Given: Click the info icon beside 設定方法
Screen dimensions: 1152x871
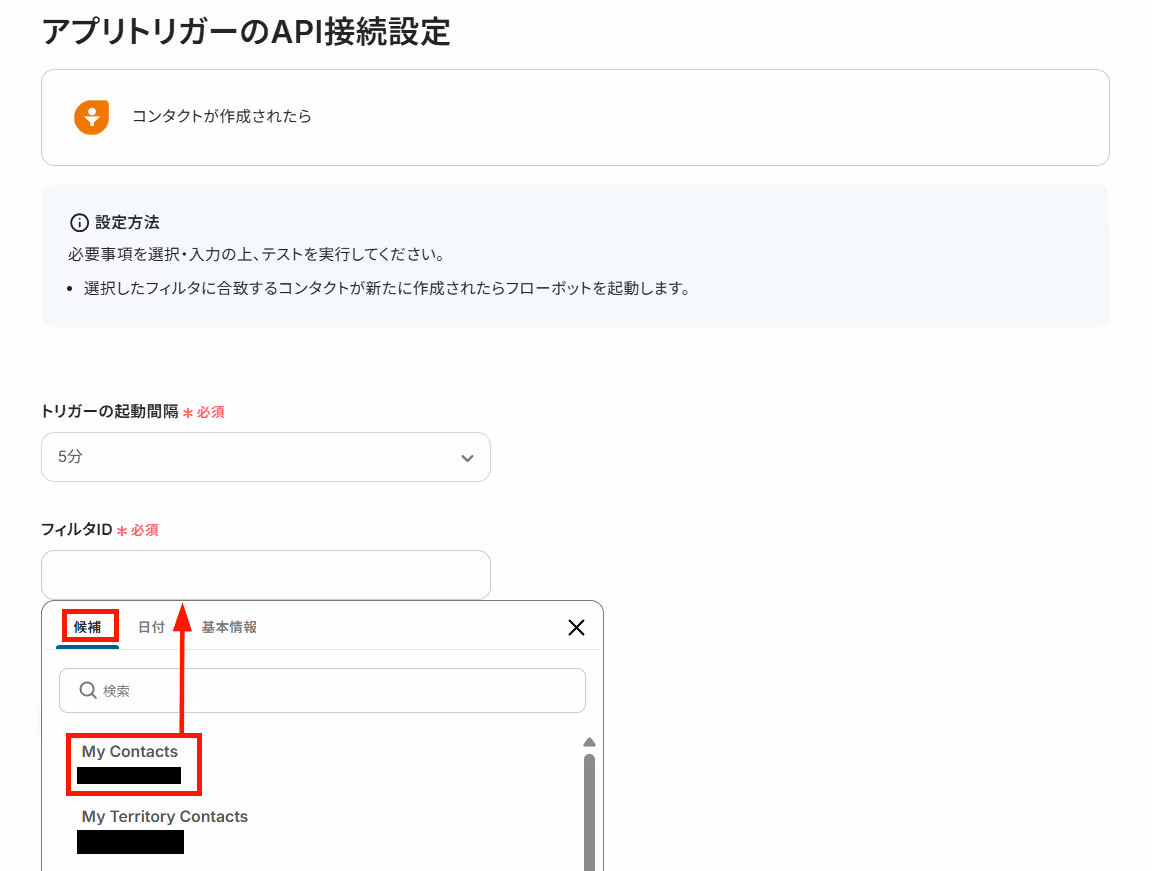Looking at the screenshot, I should [79, 223].
